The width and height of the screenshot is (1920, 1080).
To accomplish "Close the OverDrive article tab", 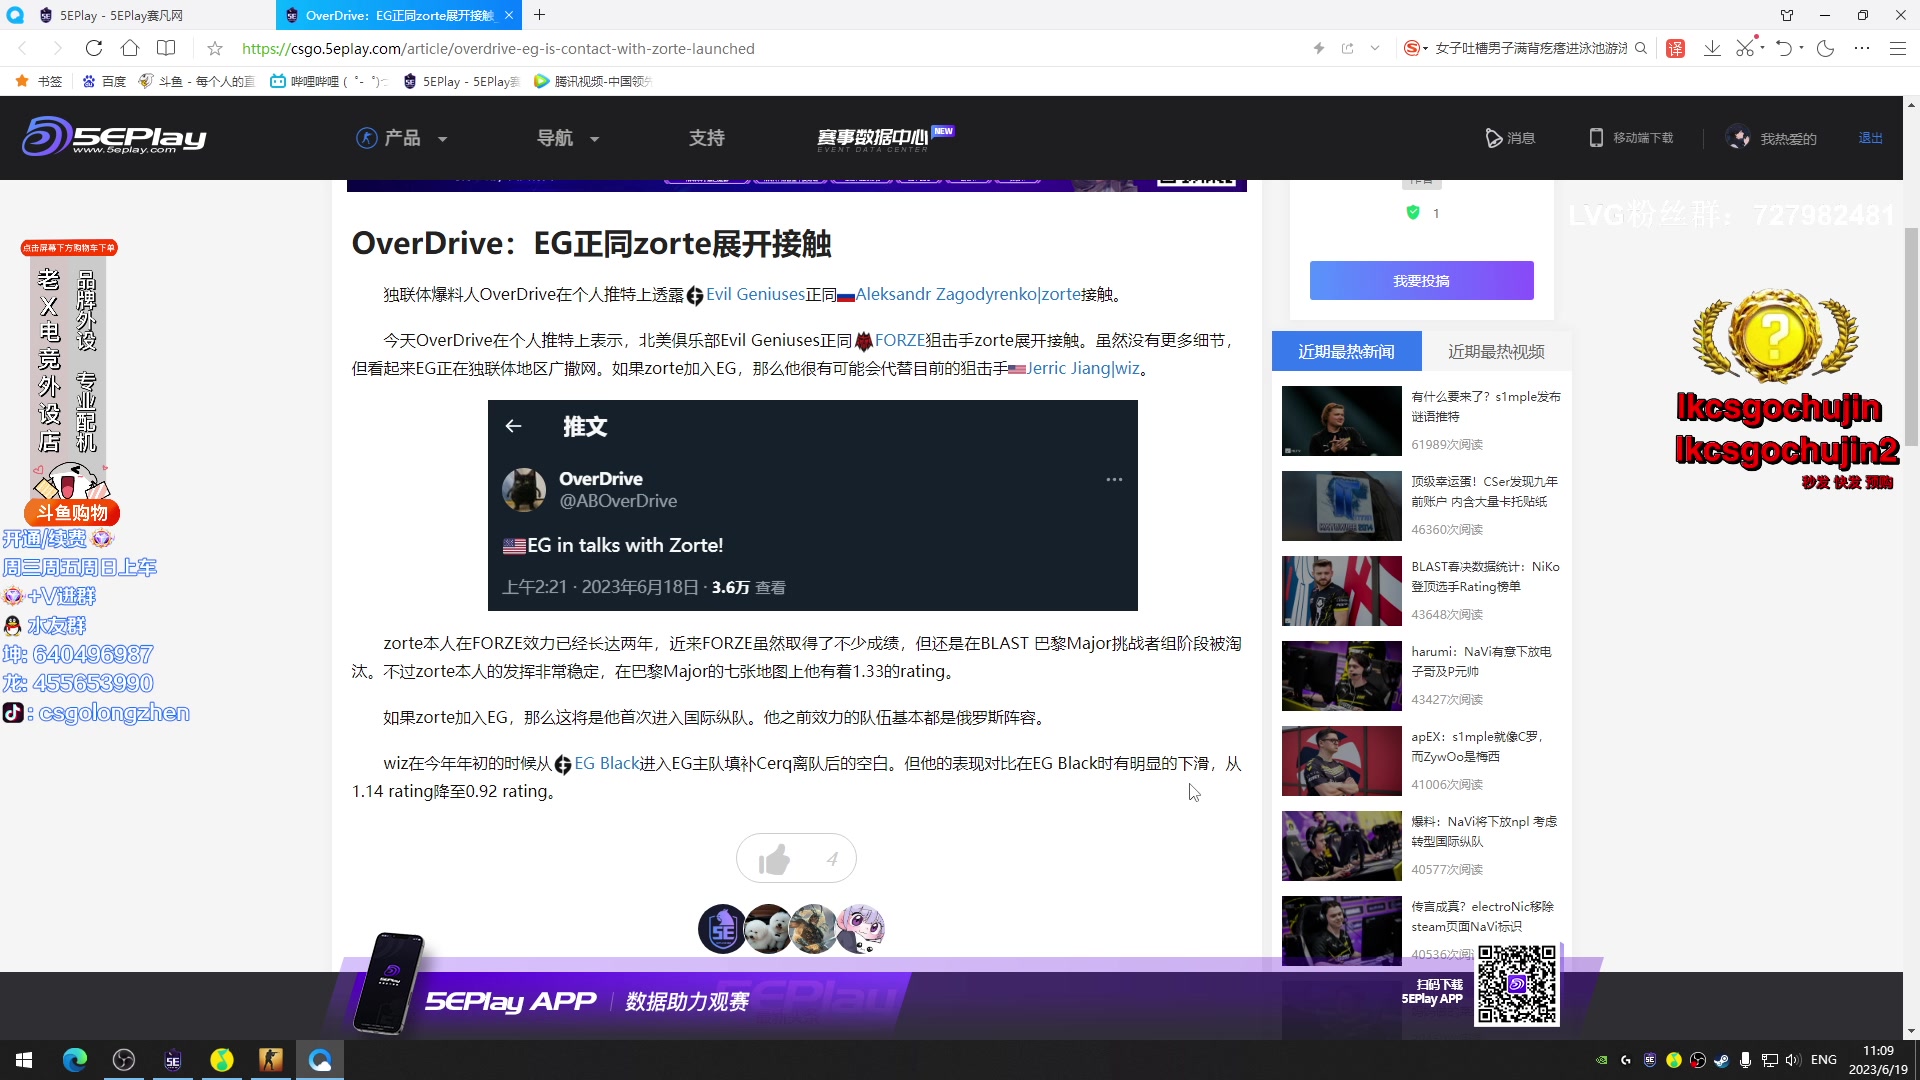I will click(x=509, y=15).
